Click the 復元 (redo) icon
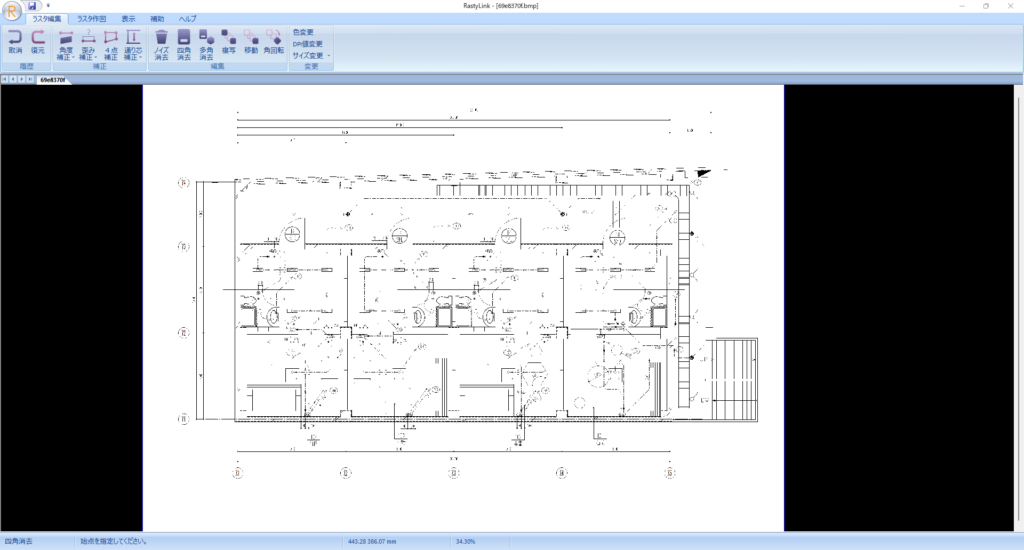Image resolution: width=1024 pixels, height=550 pixels. click(x=38, y=42)
